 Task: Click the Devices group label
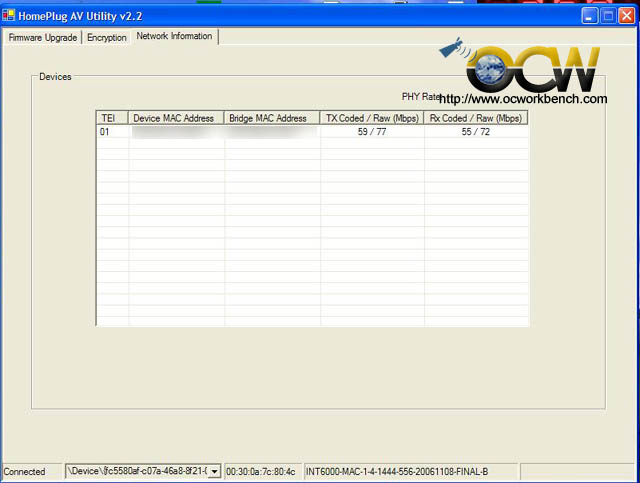[x=55, y=77]
